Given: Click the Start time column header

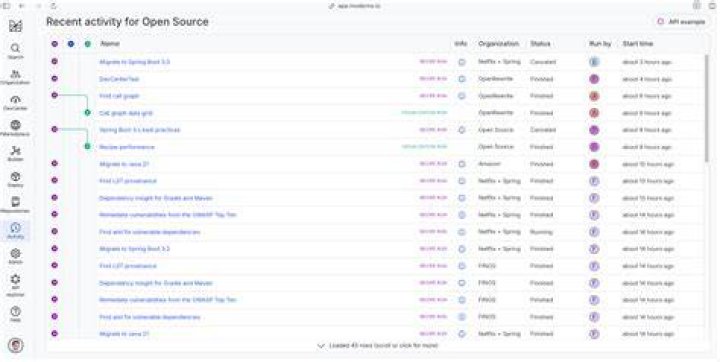Looking at the screenshot, I should click(637, 44).
